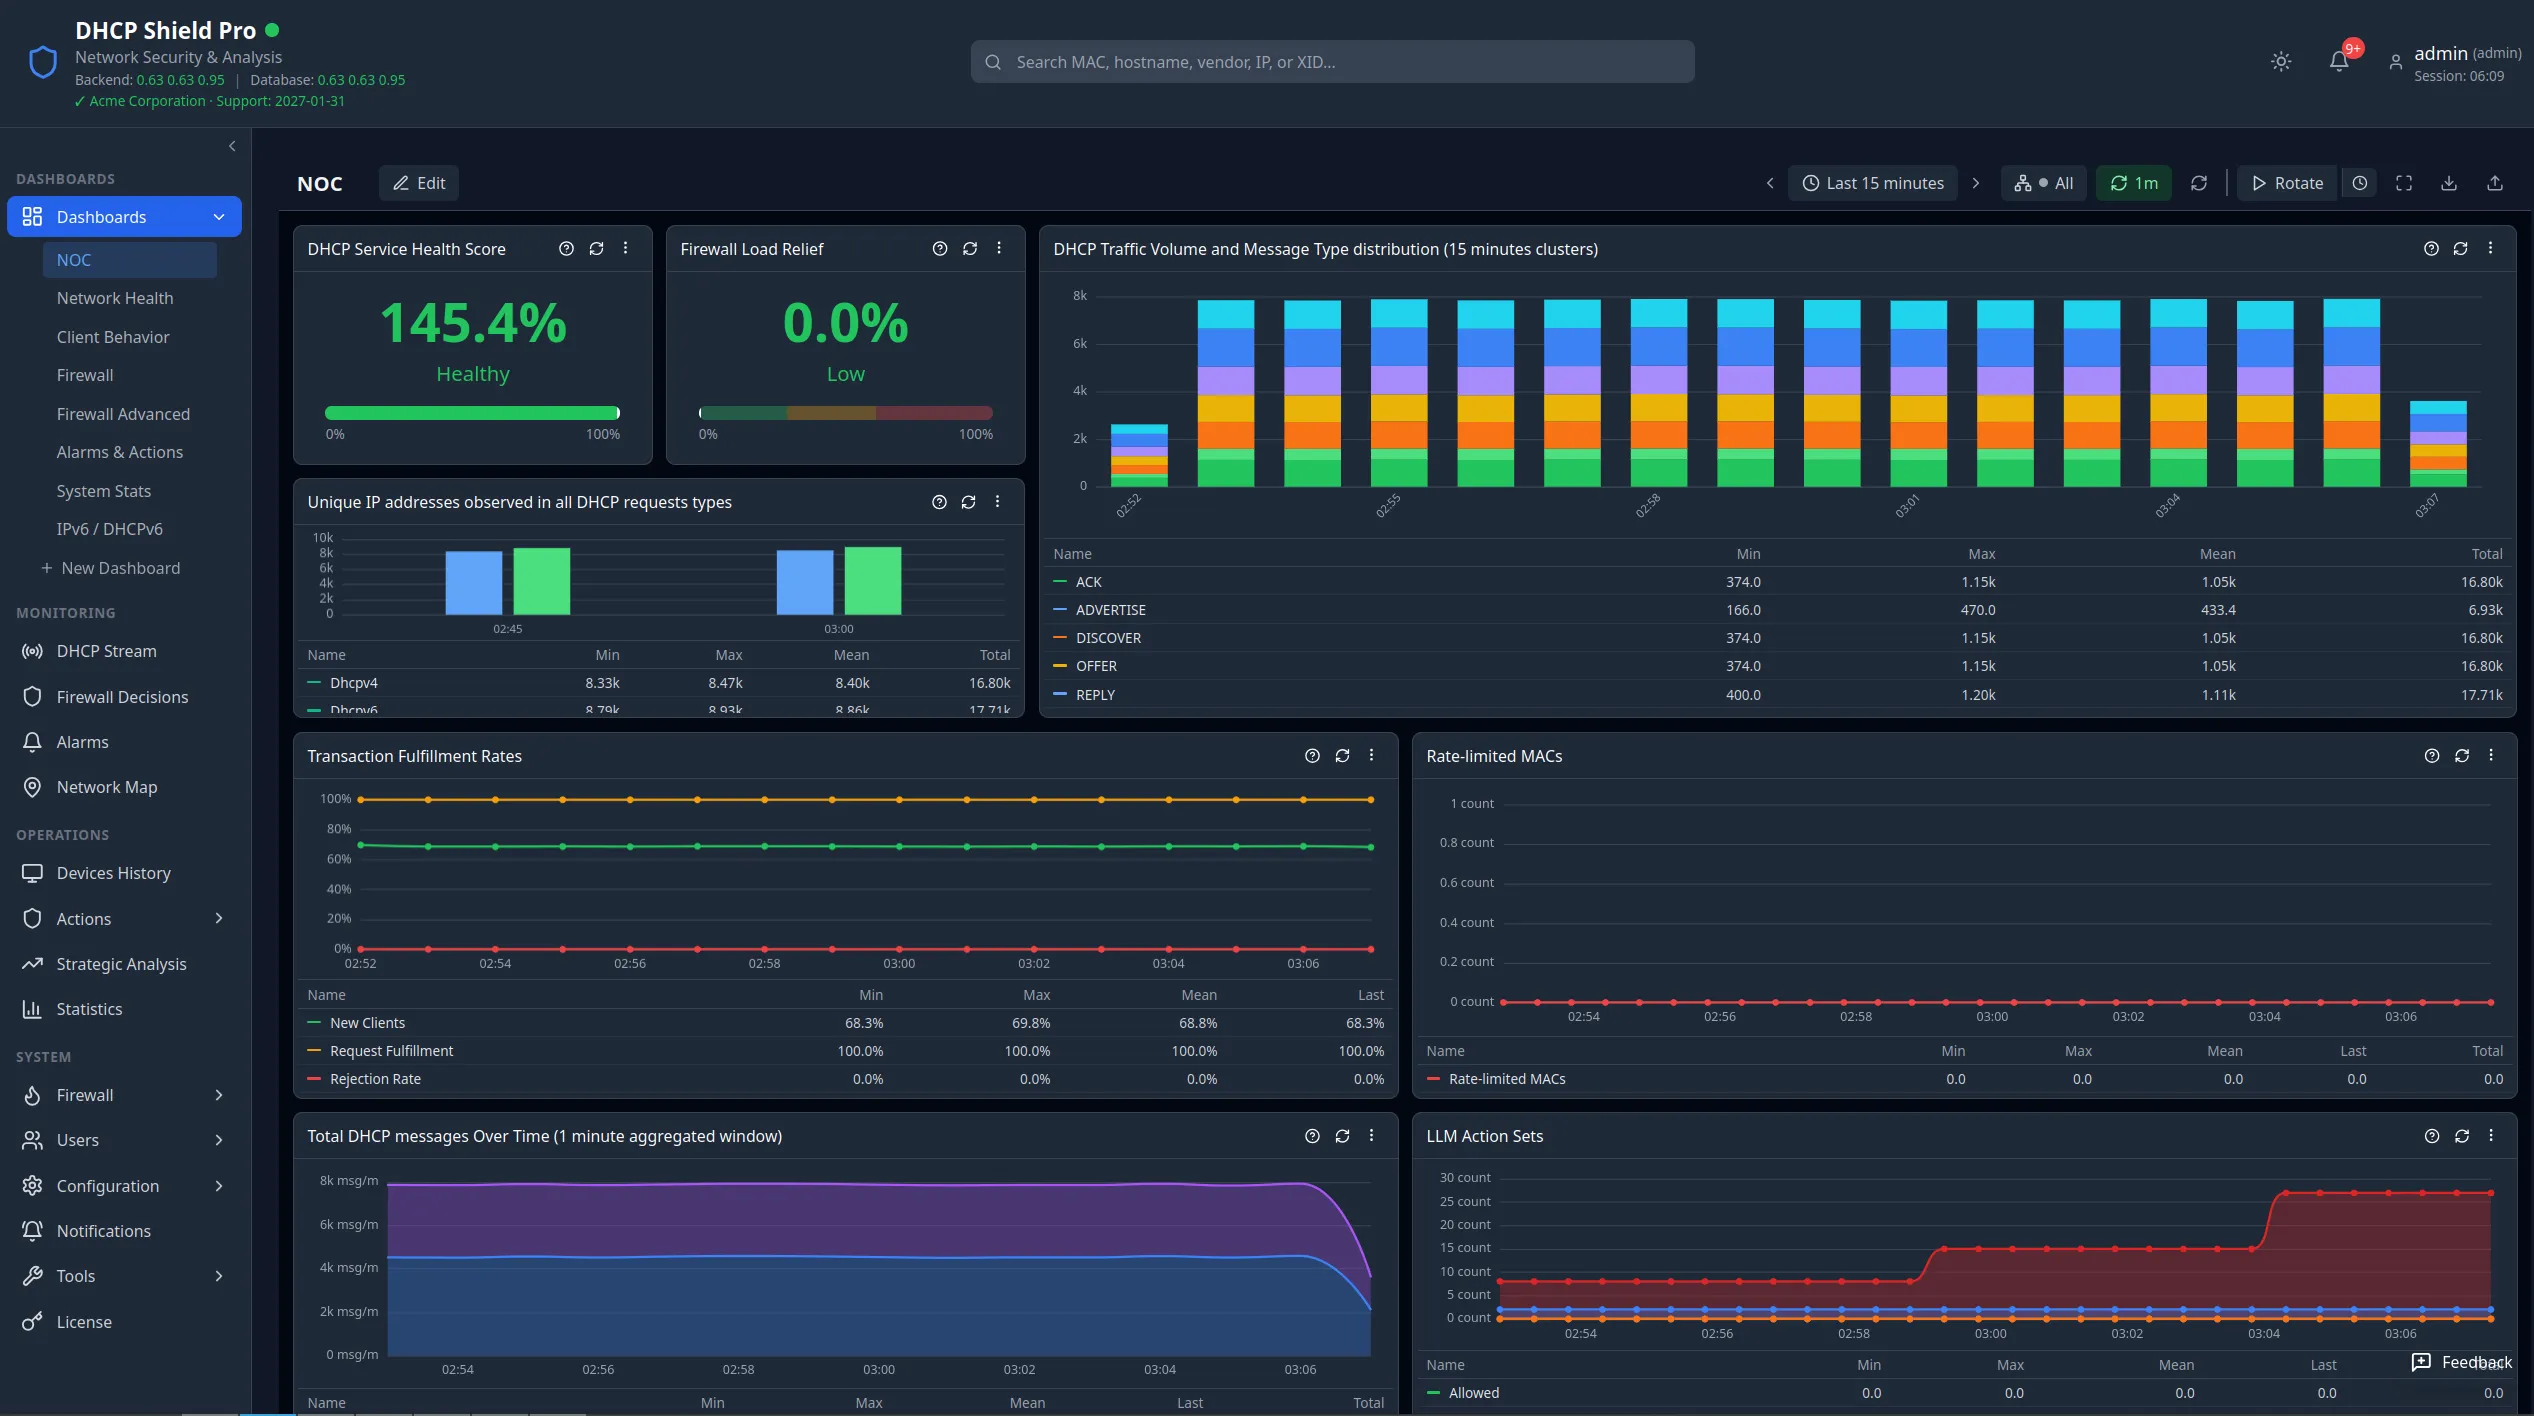
Task: Refresh Firewall Load Relief panel
Action: click(x=970, y=249)
